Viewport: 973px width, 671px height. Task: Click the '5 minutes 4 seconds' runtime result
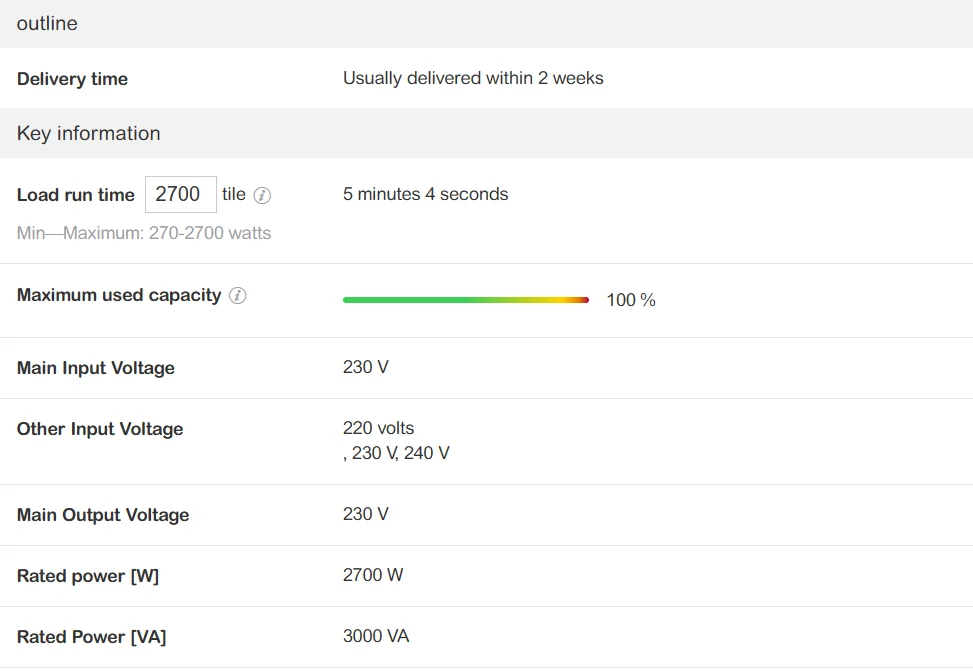[x=425, y=194]
